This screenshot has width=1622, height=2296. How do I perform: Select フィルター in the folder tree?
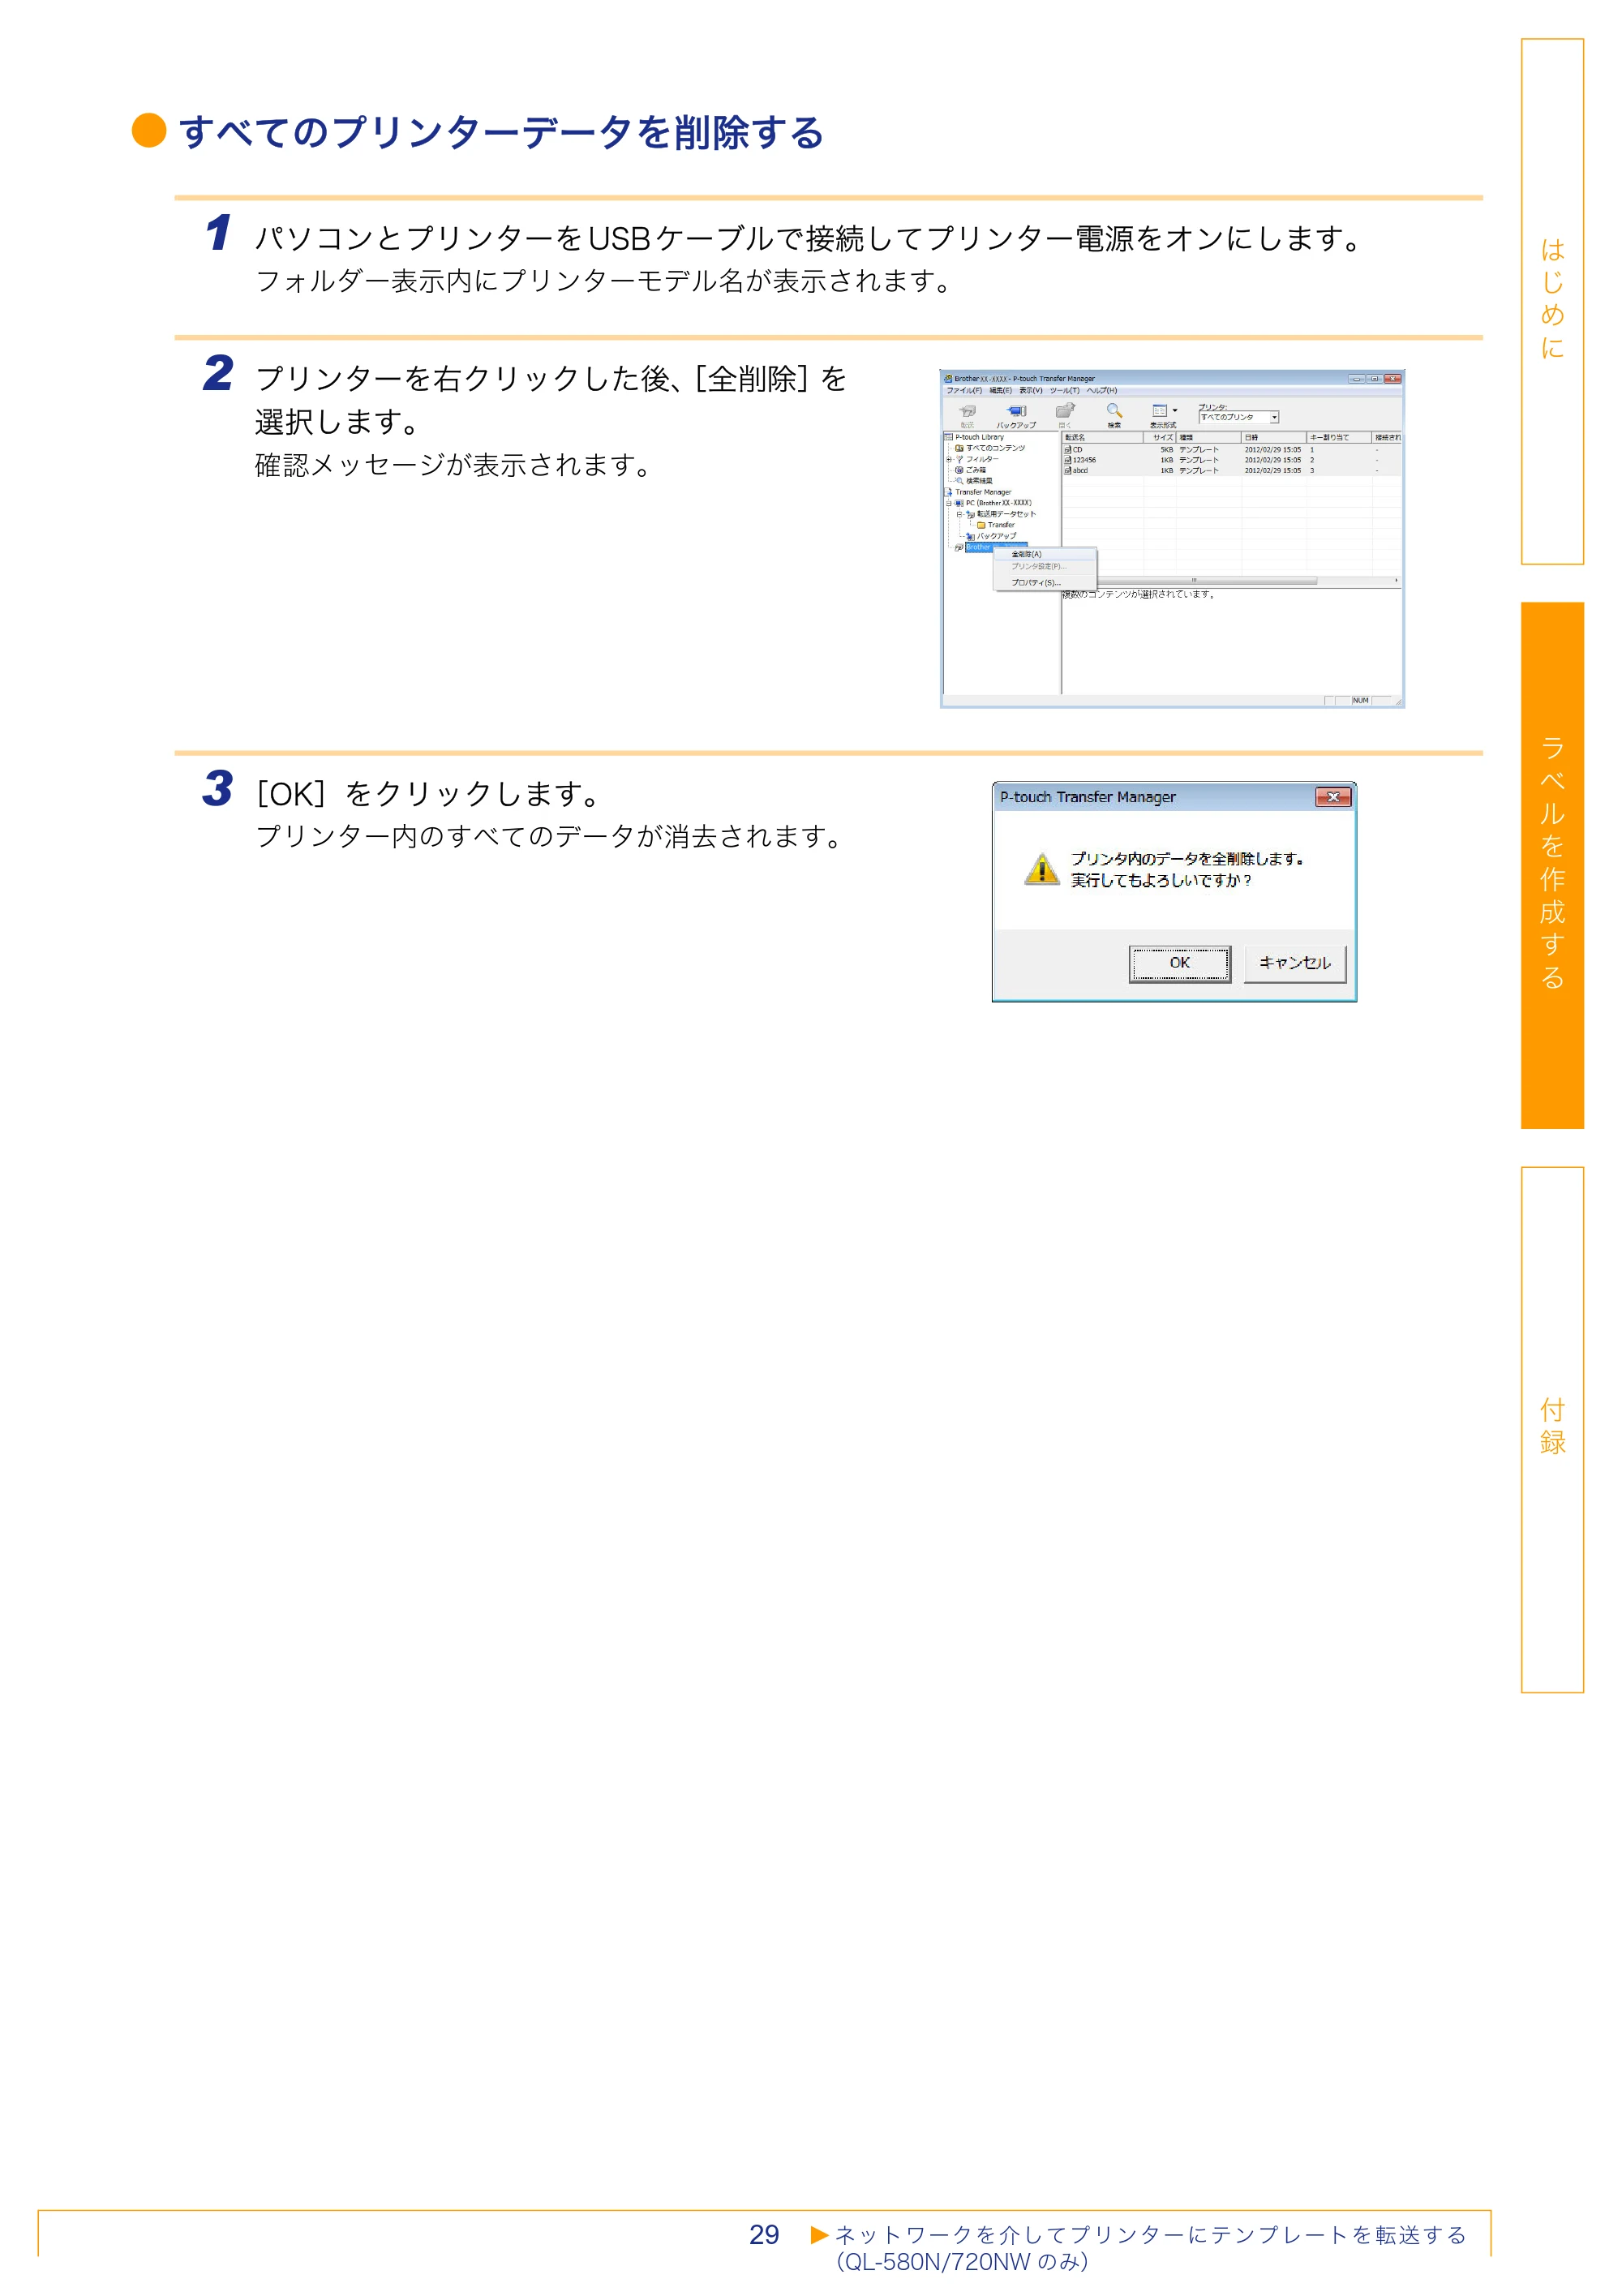(982, 459)
